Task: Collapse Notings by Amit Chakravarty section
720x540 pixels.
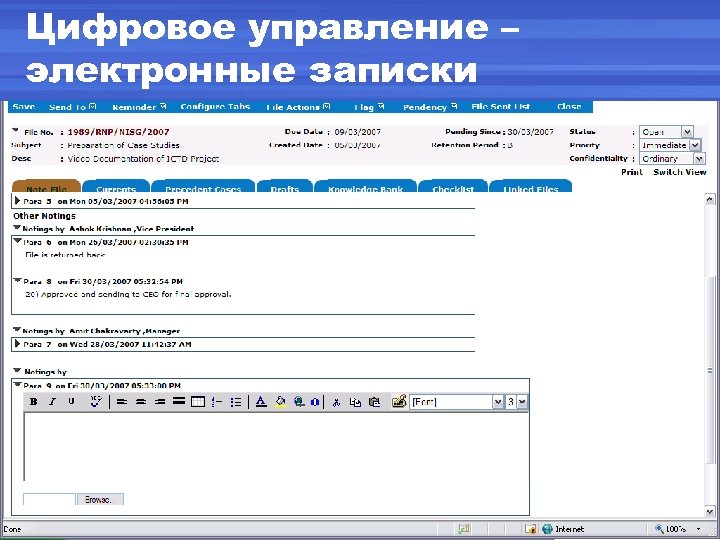Action: pos(17,329)
